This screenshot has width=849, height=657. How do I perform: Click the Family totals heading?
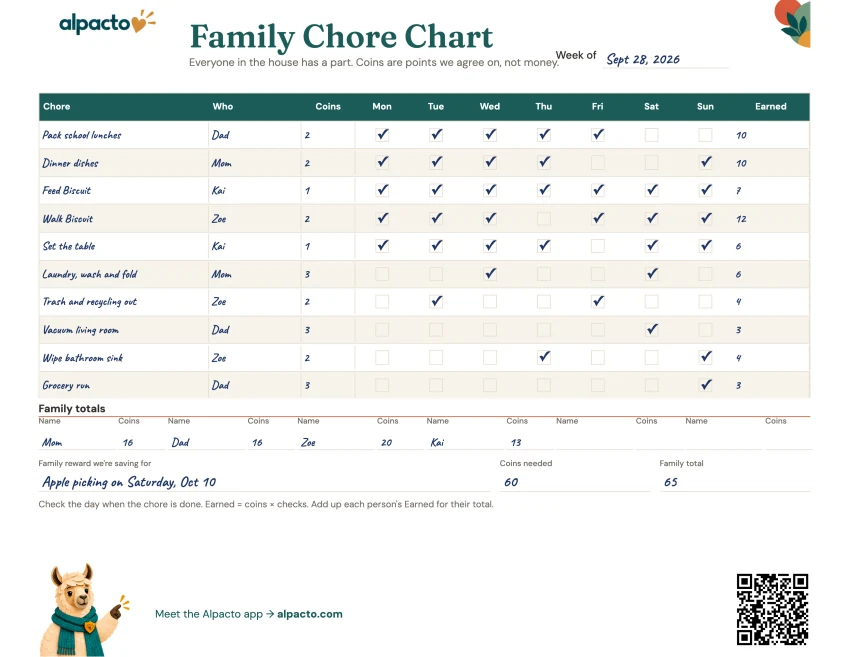click(x=72, y=409)
